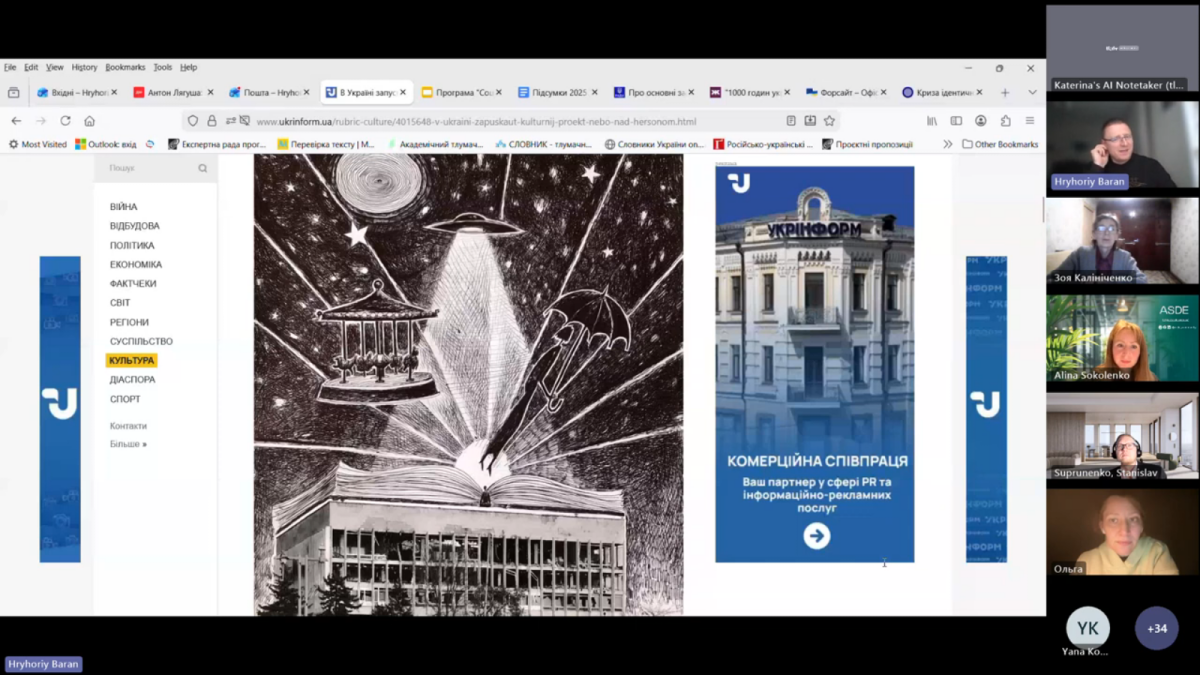
Task: Show the +34 additional participants
Action: tap(1156, 629)
